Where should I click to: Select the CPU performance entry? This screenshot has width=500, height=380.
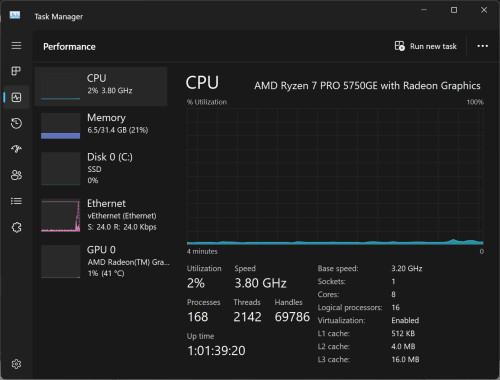tap(101, 86)
